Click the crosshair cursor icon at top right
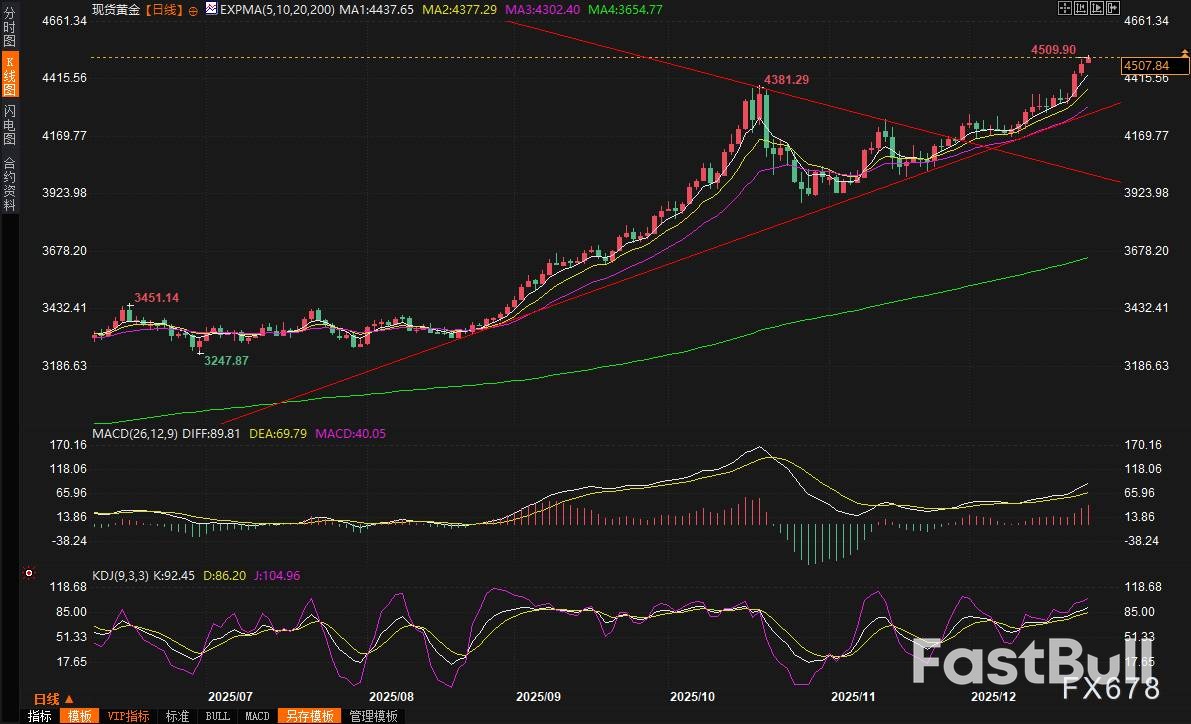This screenshot has height=724, width=1191. click(1064, 8)
